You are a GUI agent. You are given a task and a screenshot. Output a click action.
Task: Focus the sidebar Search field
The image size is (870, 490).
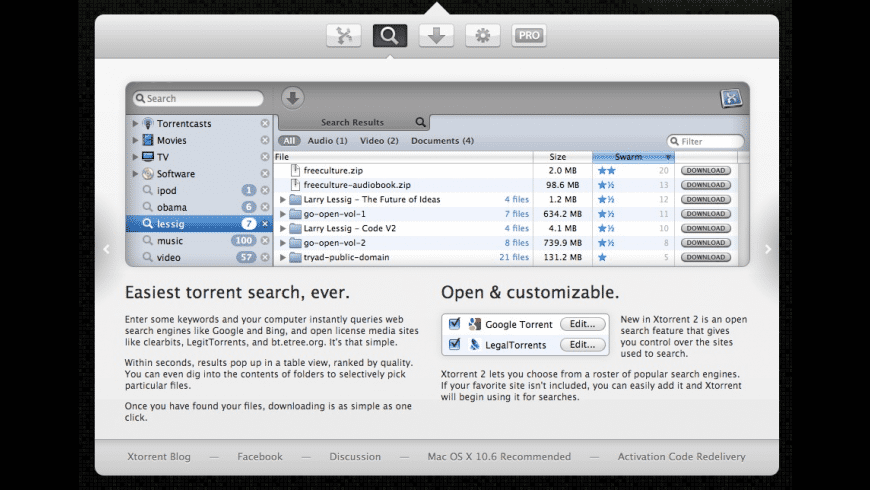(x=198, y=98)
